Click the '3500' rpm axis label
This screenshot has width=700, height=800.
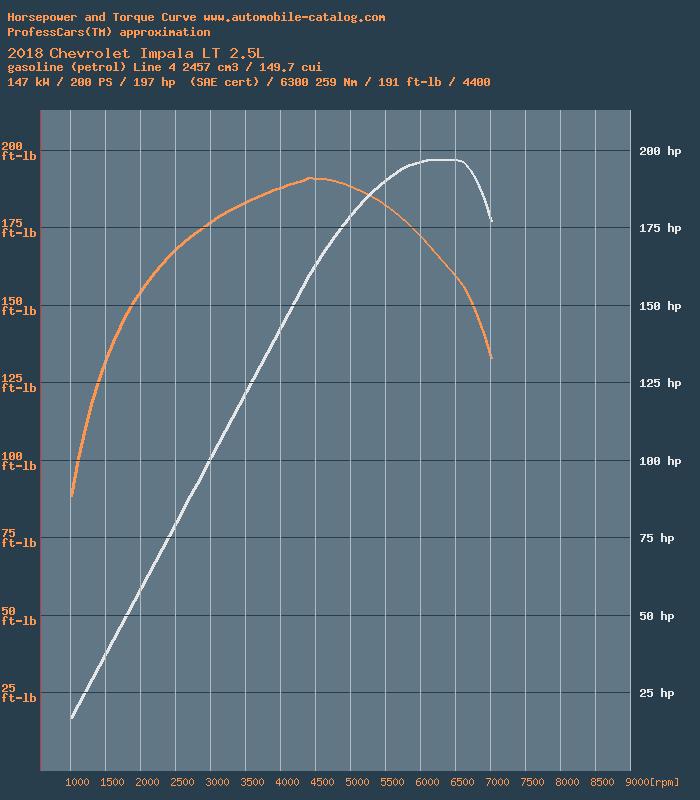[252, 782]
